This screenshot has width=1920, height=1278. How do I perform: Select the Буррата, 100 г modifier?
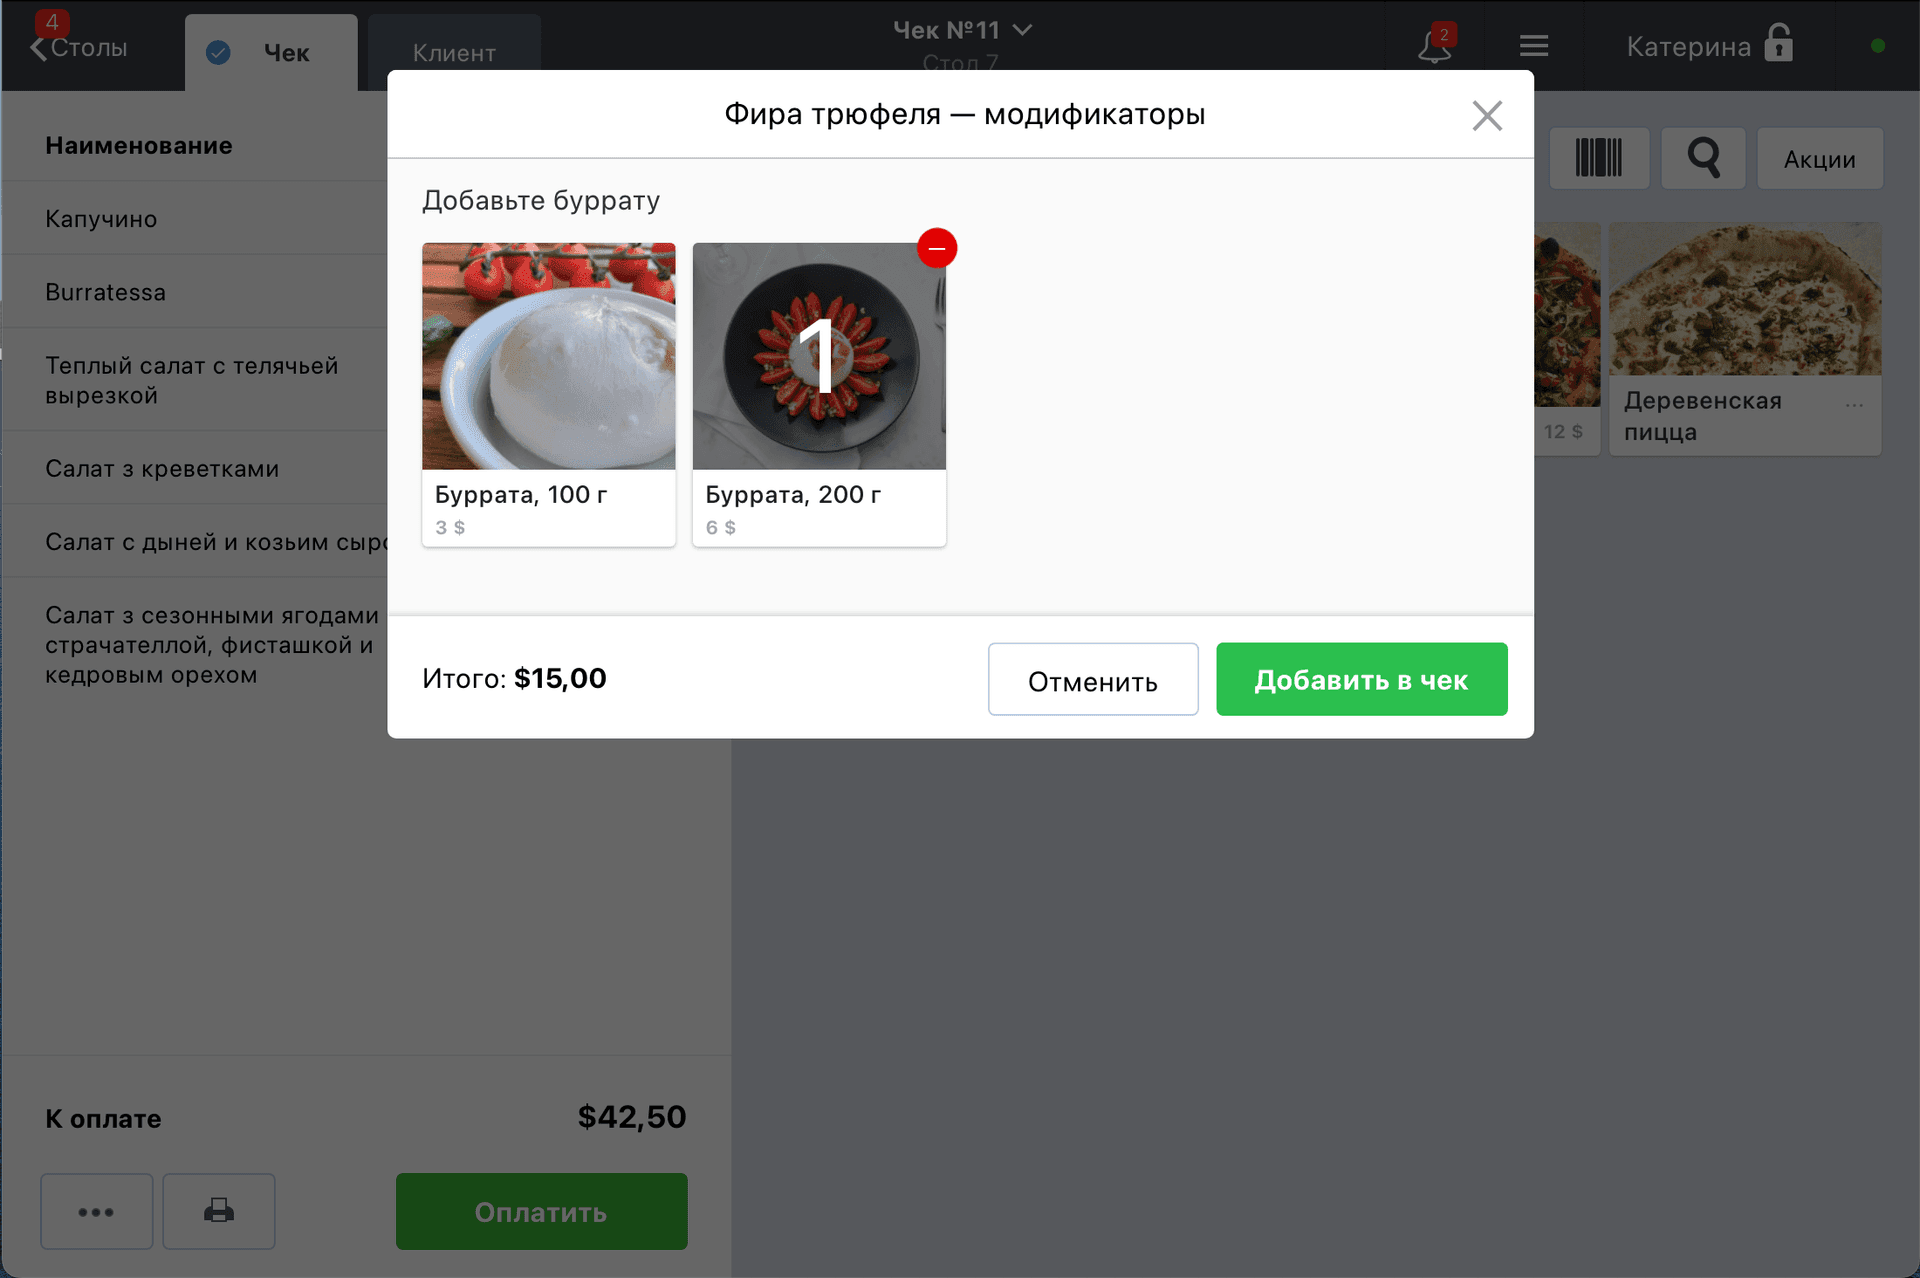549,394
